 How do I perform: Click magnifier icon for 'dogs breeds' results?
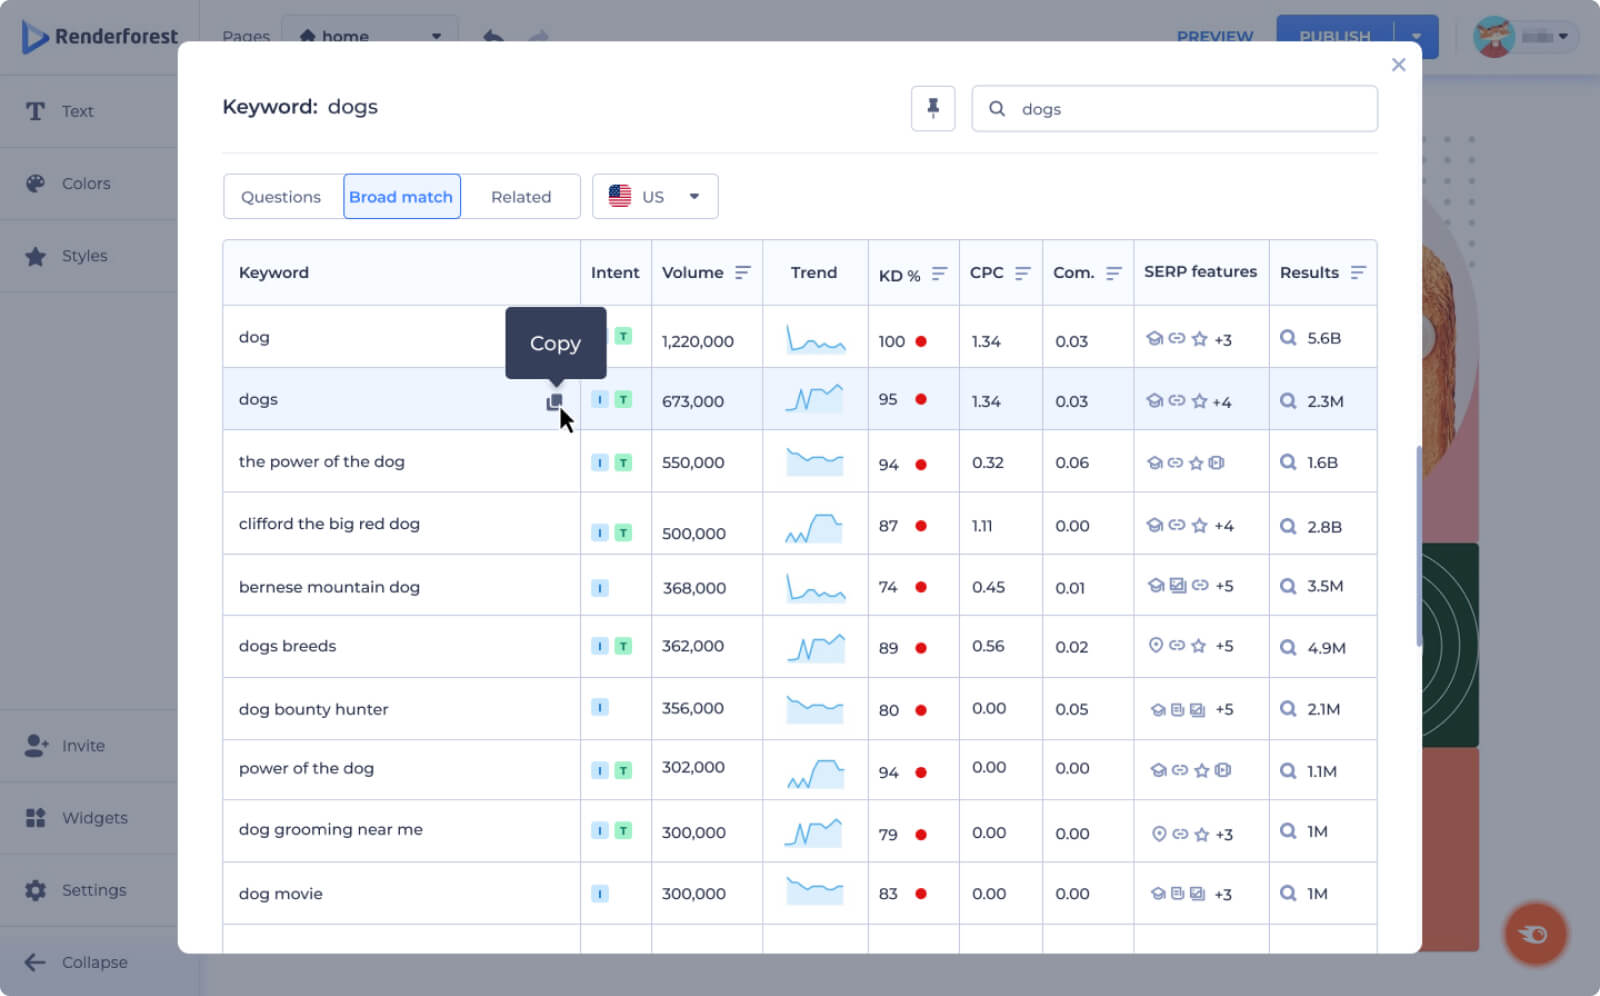point(1288,647)
